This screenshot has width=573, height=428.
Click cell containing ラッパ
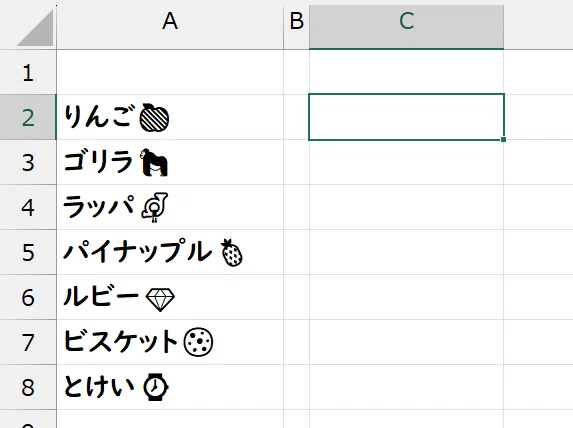pyautogui.click(x=170, y=207)
